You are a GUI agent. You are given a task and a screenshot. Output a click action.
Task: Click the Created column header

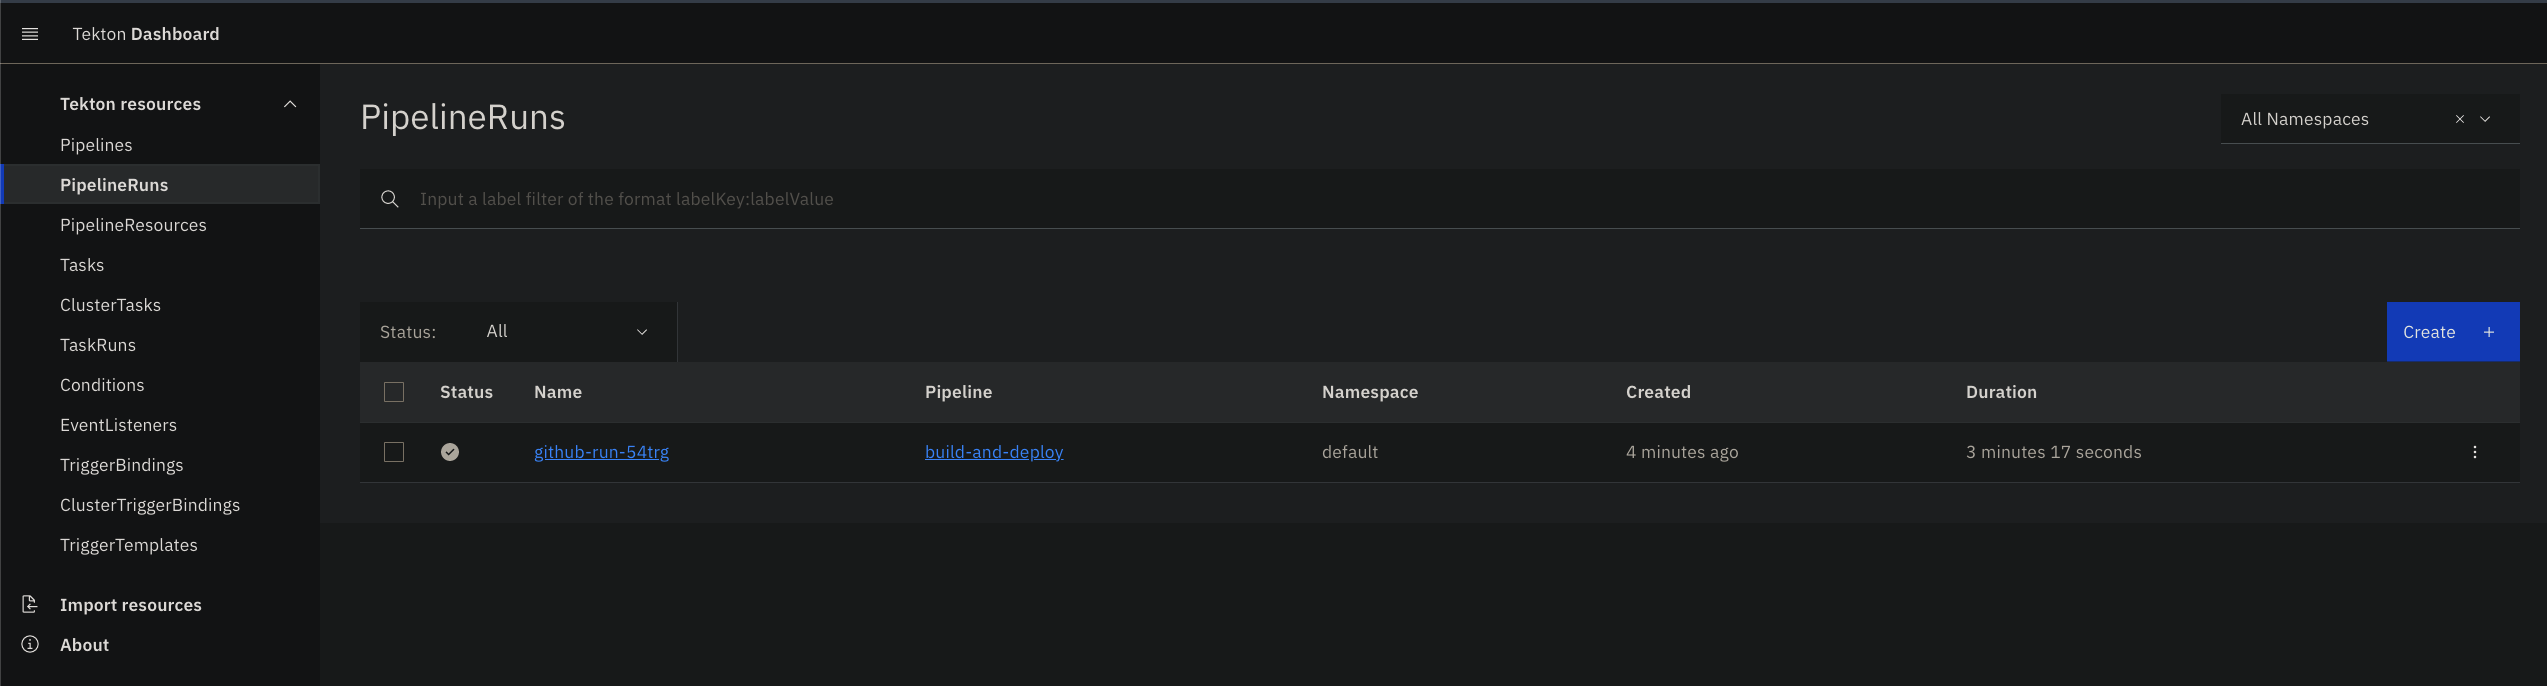(x=1658, y=392)
